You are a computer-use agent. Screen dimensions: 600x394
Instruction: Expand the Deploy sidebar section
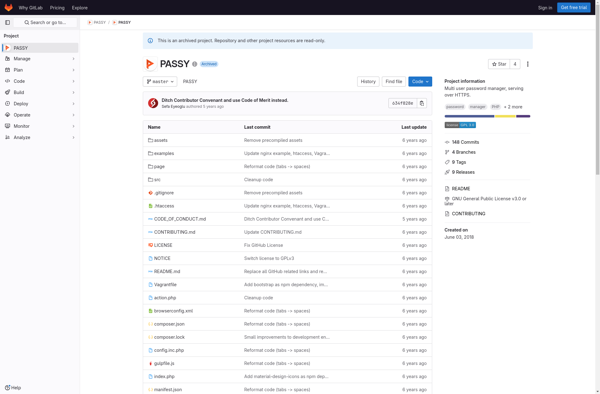pyautogui.click(x=39, y=104)
